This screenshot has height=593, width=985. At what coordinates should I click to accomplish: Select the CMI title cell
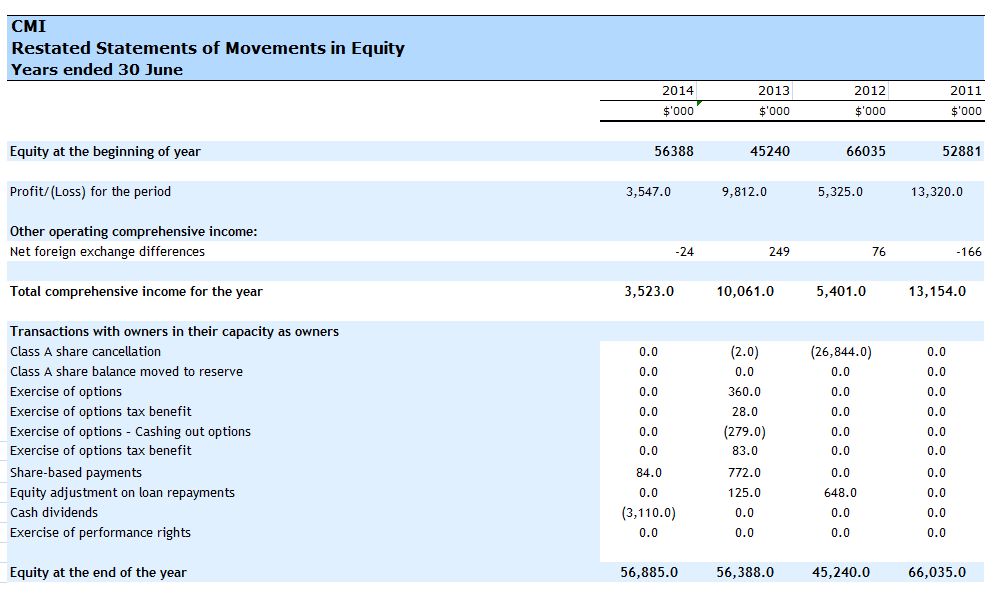(28, 26)
